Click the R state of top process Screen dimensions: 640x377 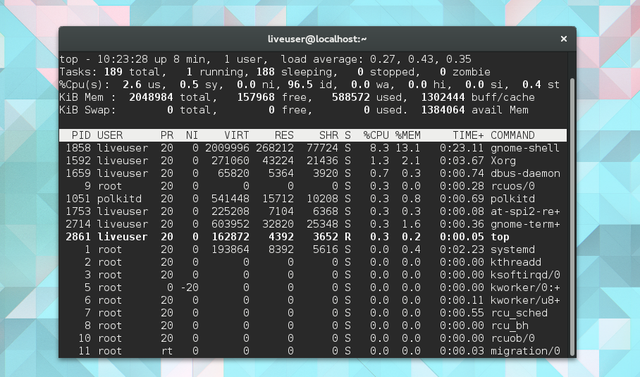tap(347, 237)
